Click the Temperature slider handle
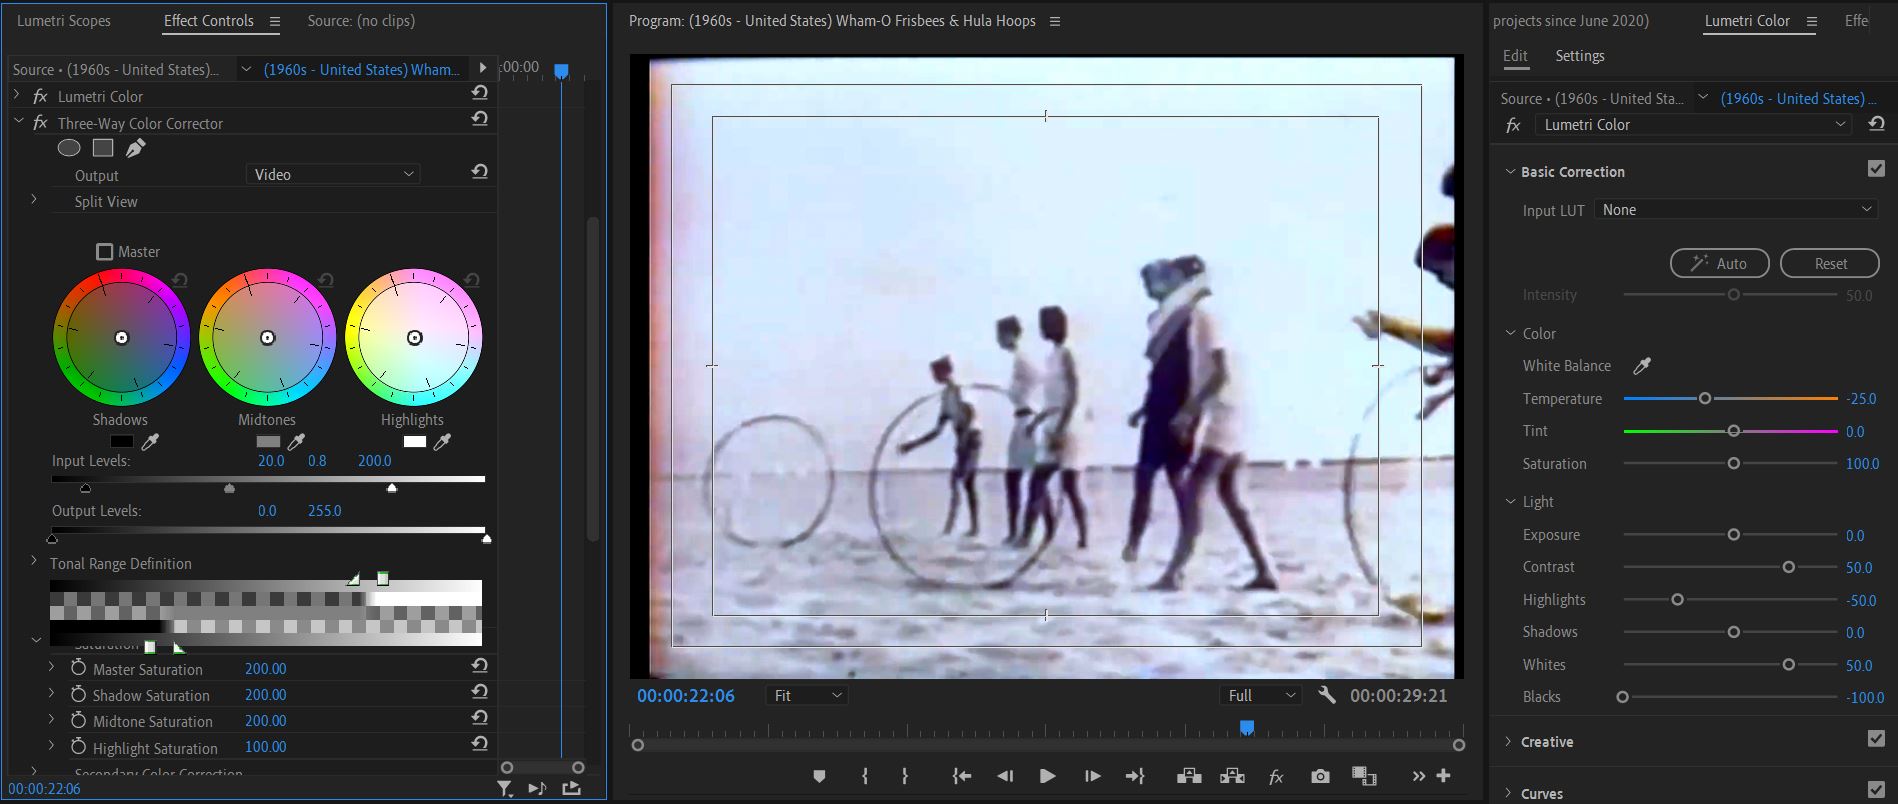1898x804 pixels. tap(1705, 398)
